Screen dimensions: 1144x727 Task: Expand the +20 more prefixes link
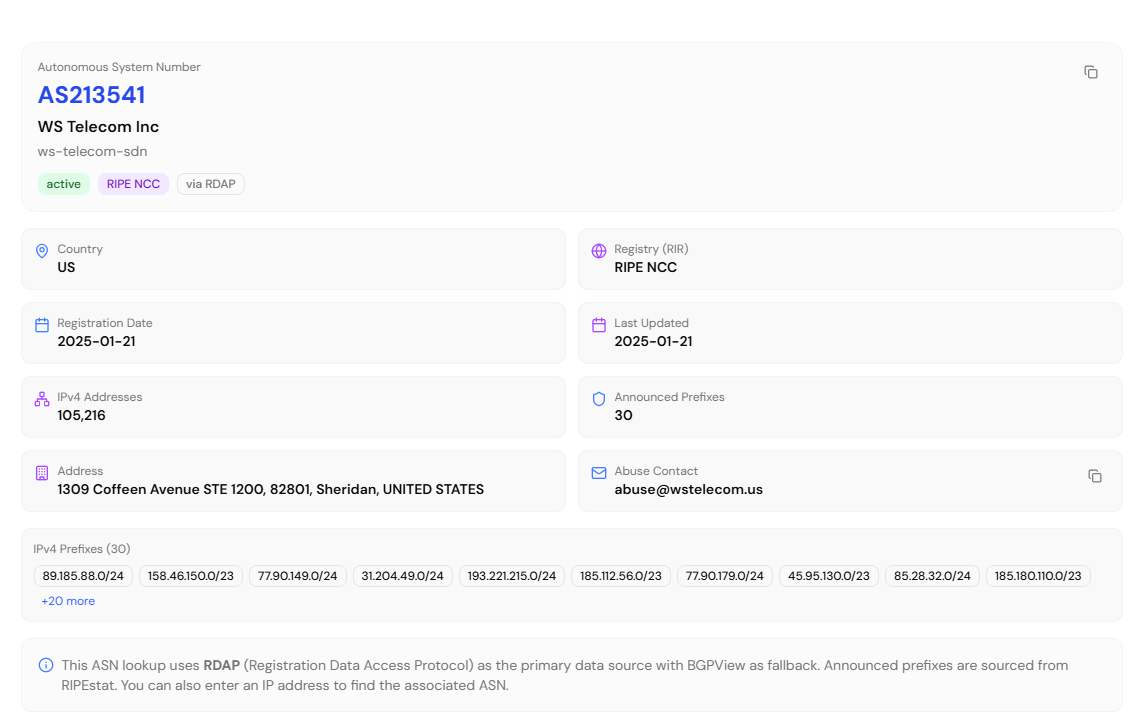tap(68, 601)
